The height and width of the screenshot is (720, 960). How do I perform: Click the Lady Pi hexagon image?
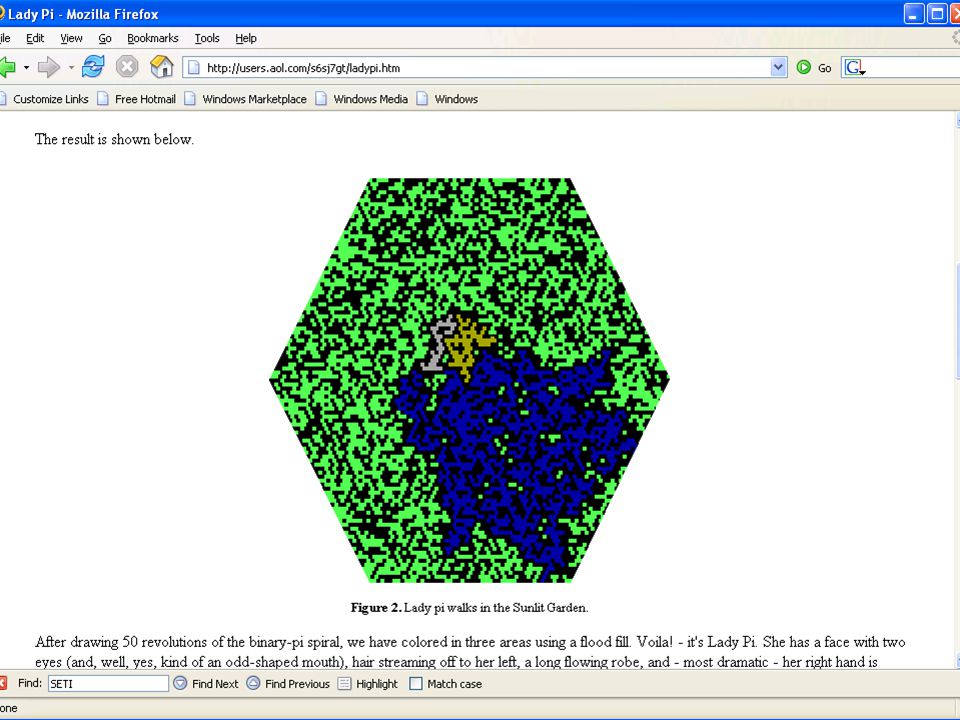coord(469,380)
